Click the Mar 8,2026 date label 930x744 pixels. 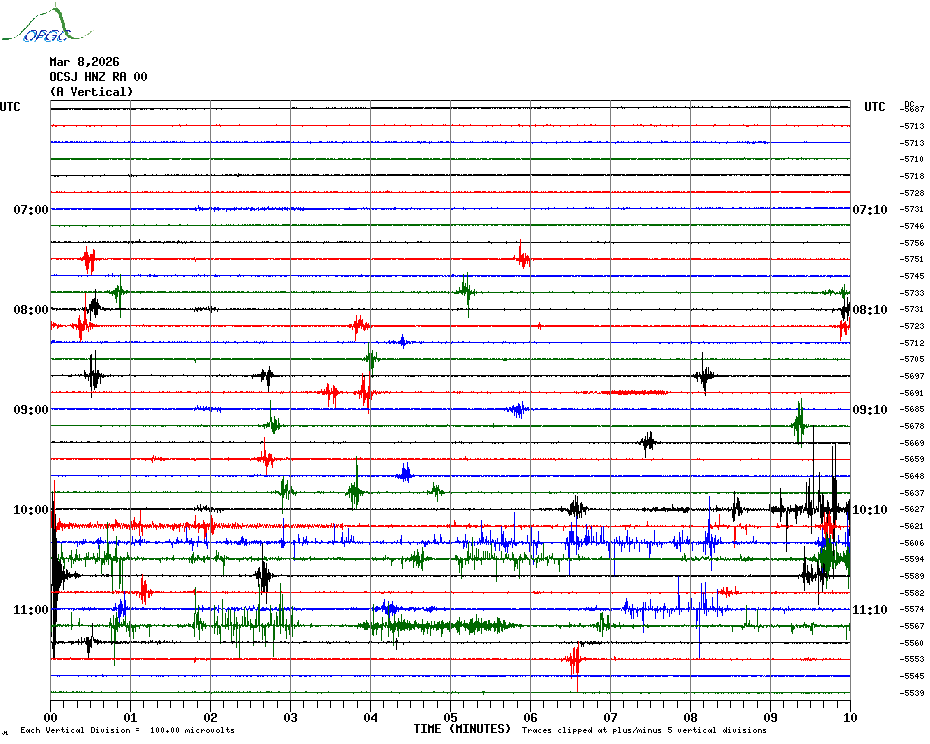pos(84,62)
